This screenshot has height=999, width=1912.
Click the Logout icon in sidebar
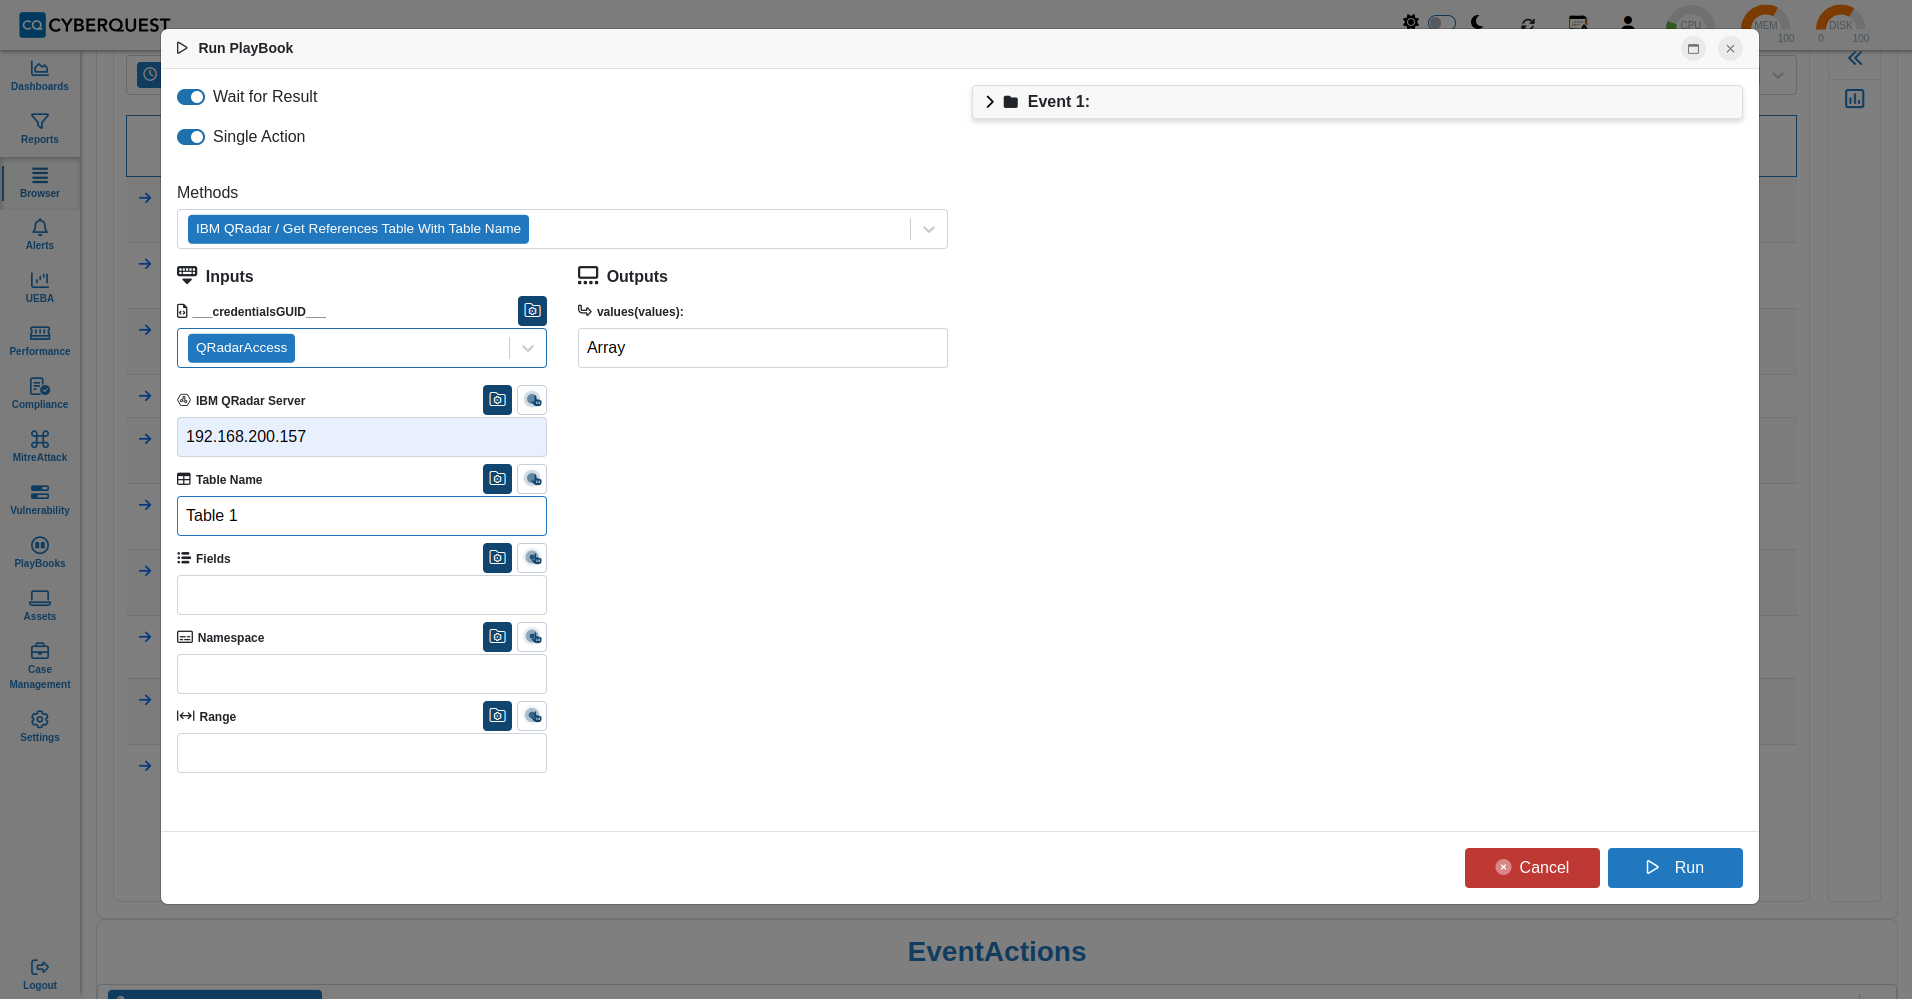click(40, 967)
